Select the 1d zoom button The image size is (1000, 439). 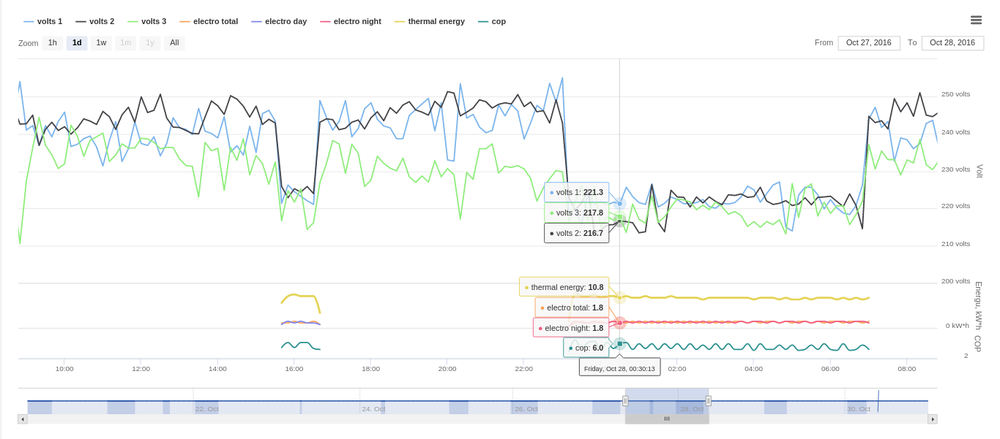tap(77, 43)
